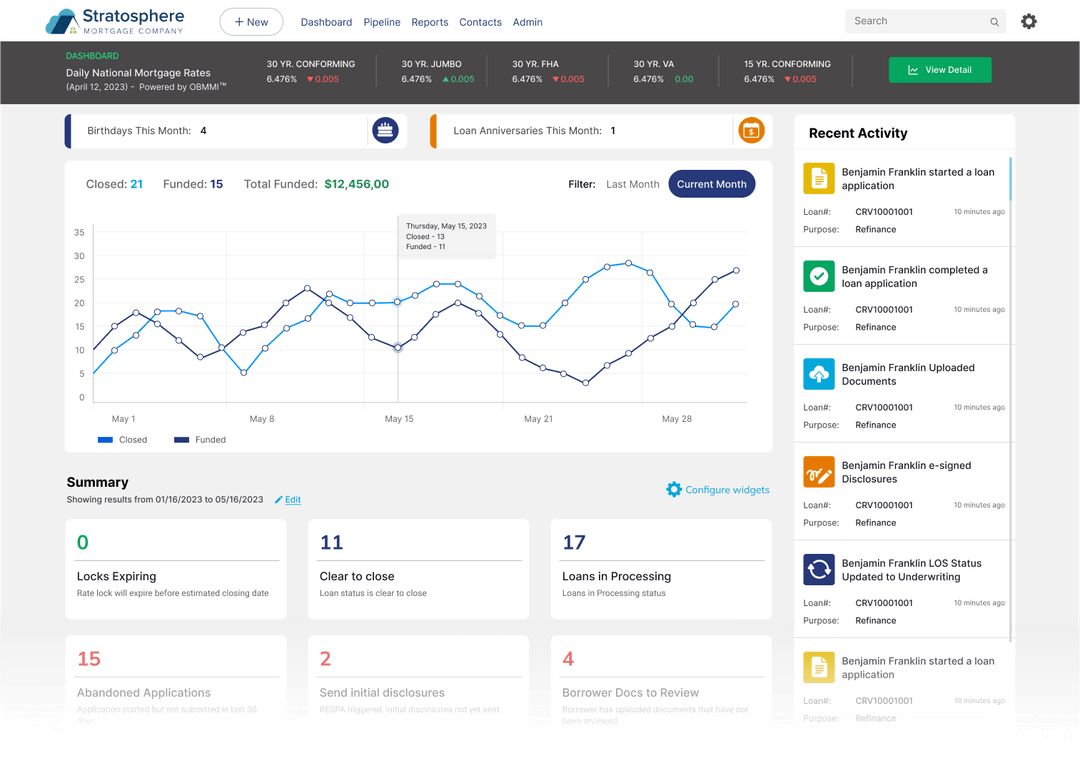The width and height of the screenshot is (1080, 768).
Task: Click the green checkmark icon for completed loan application
Action: [x=819, y=276]
